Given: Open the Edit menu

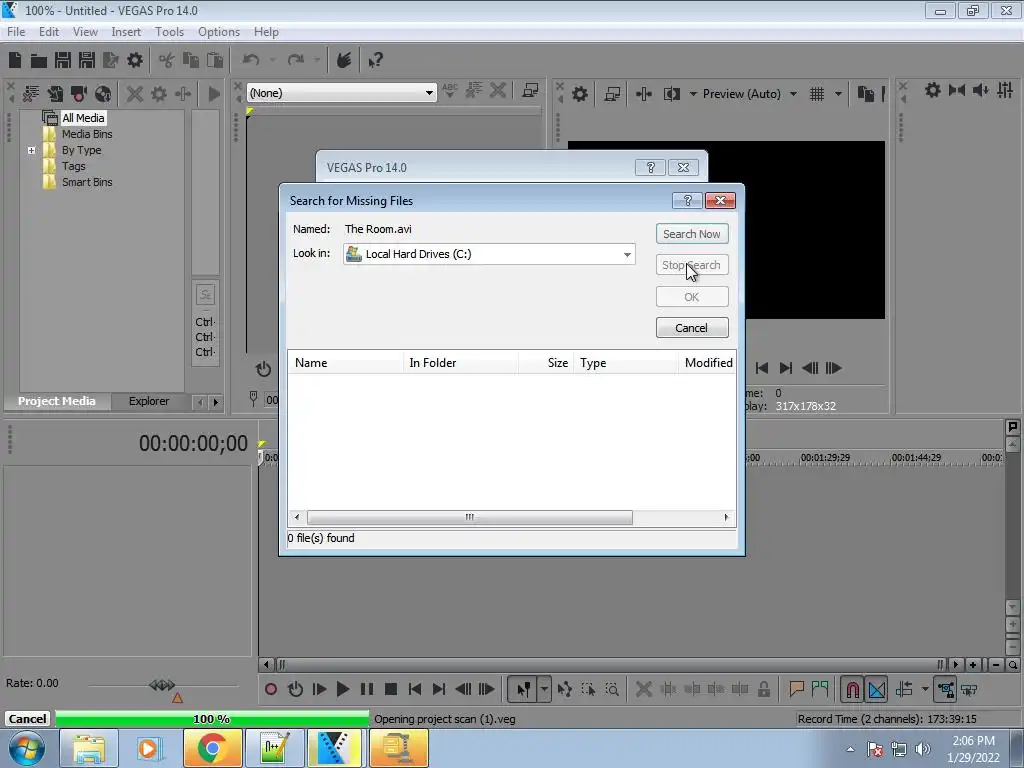Looking at the screenshot, I should (48, 31).
